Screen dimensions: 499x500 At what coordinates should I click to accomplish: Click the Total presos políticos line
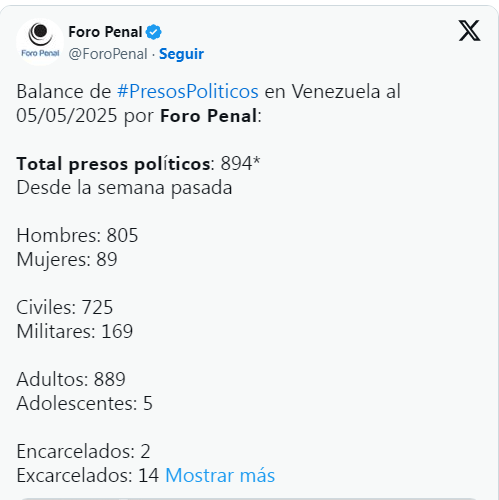[138, 163]
